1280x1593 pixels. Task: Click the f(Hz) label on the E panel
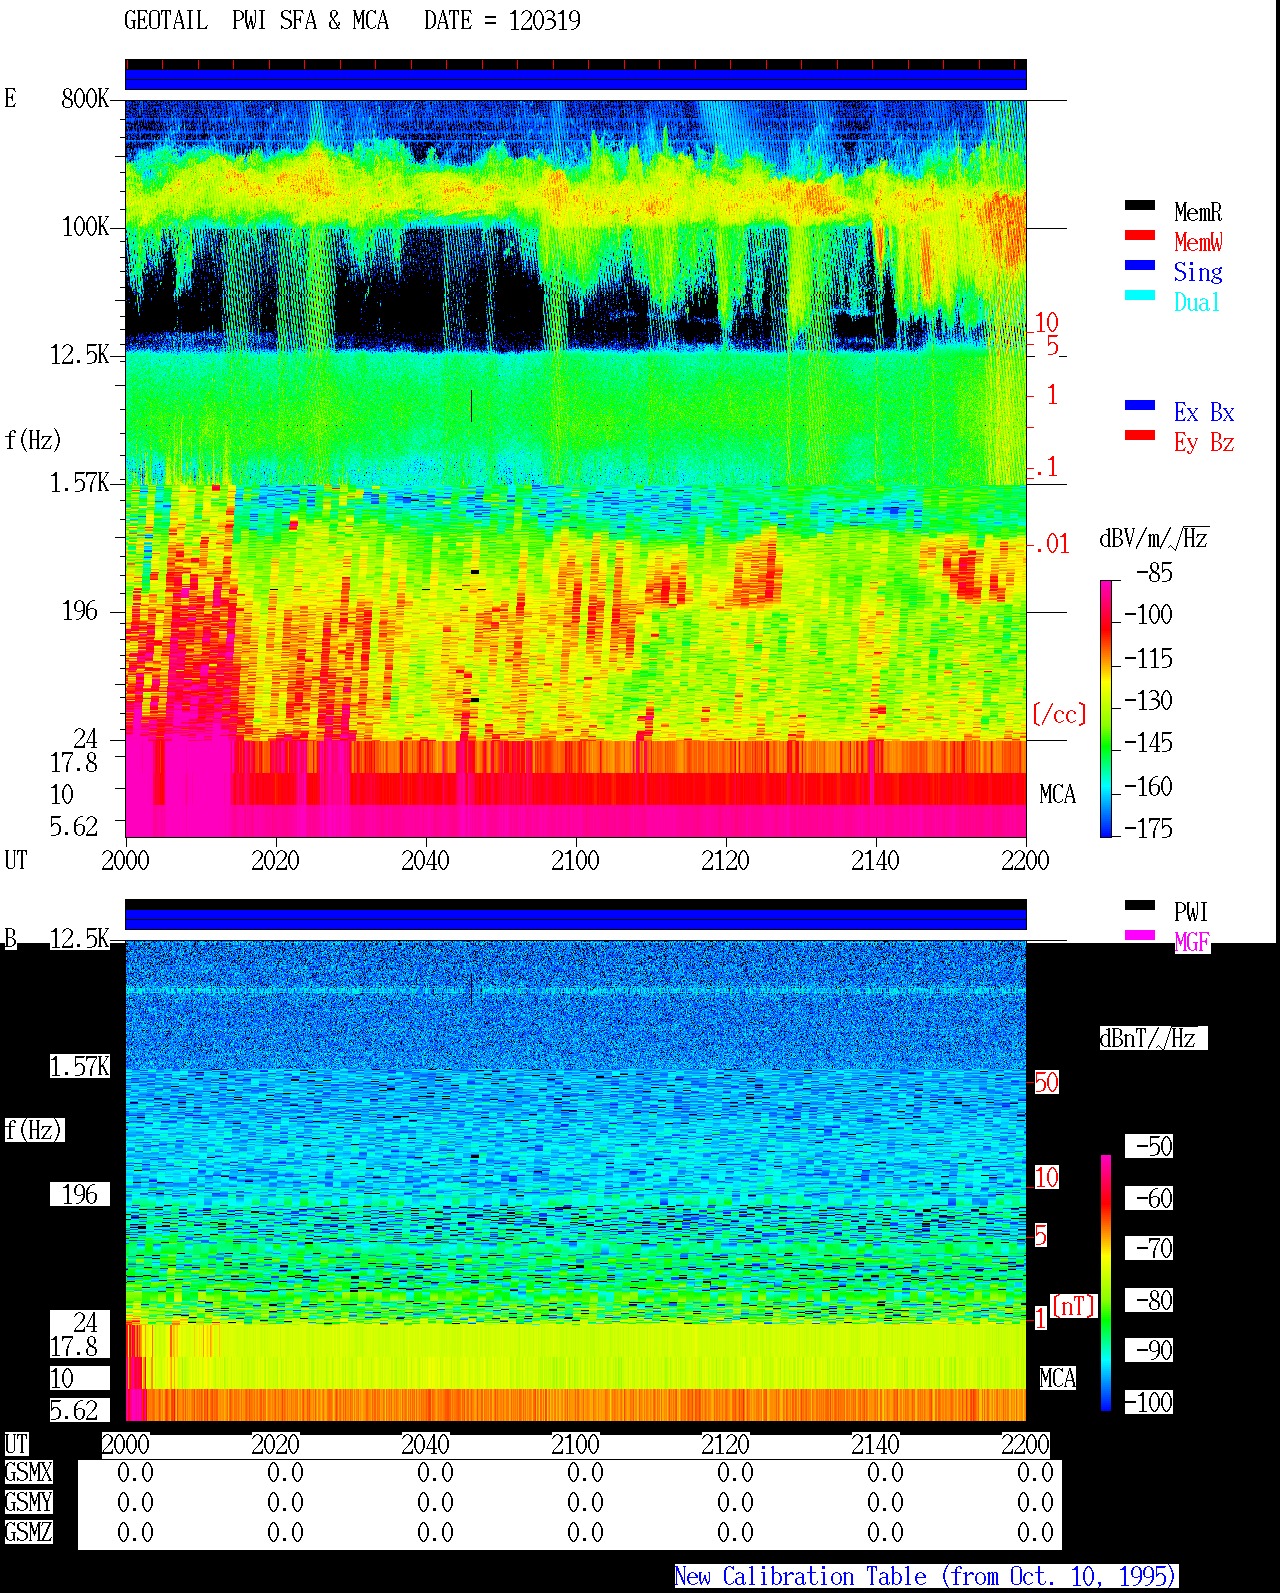click(x=33, y=440)
